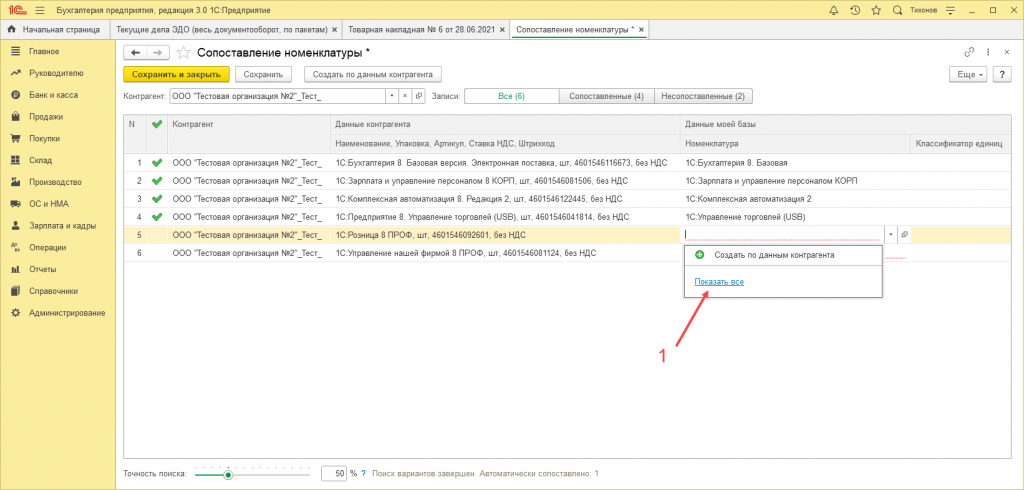Open the settings lines icon next to Тихонов

click(x=950, y=10)
